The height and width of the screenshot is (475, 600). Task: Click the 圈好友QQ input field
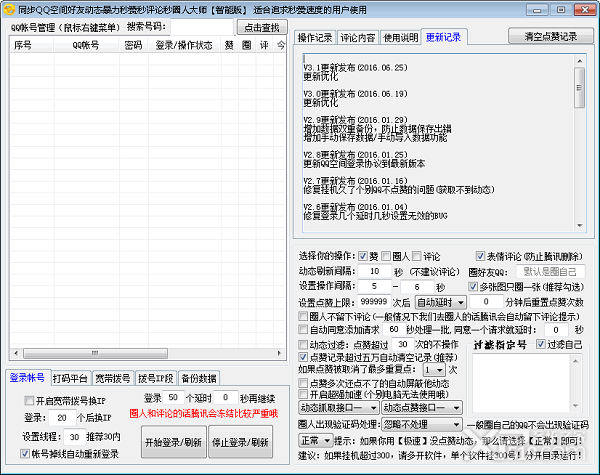pos(550,271)
